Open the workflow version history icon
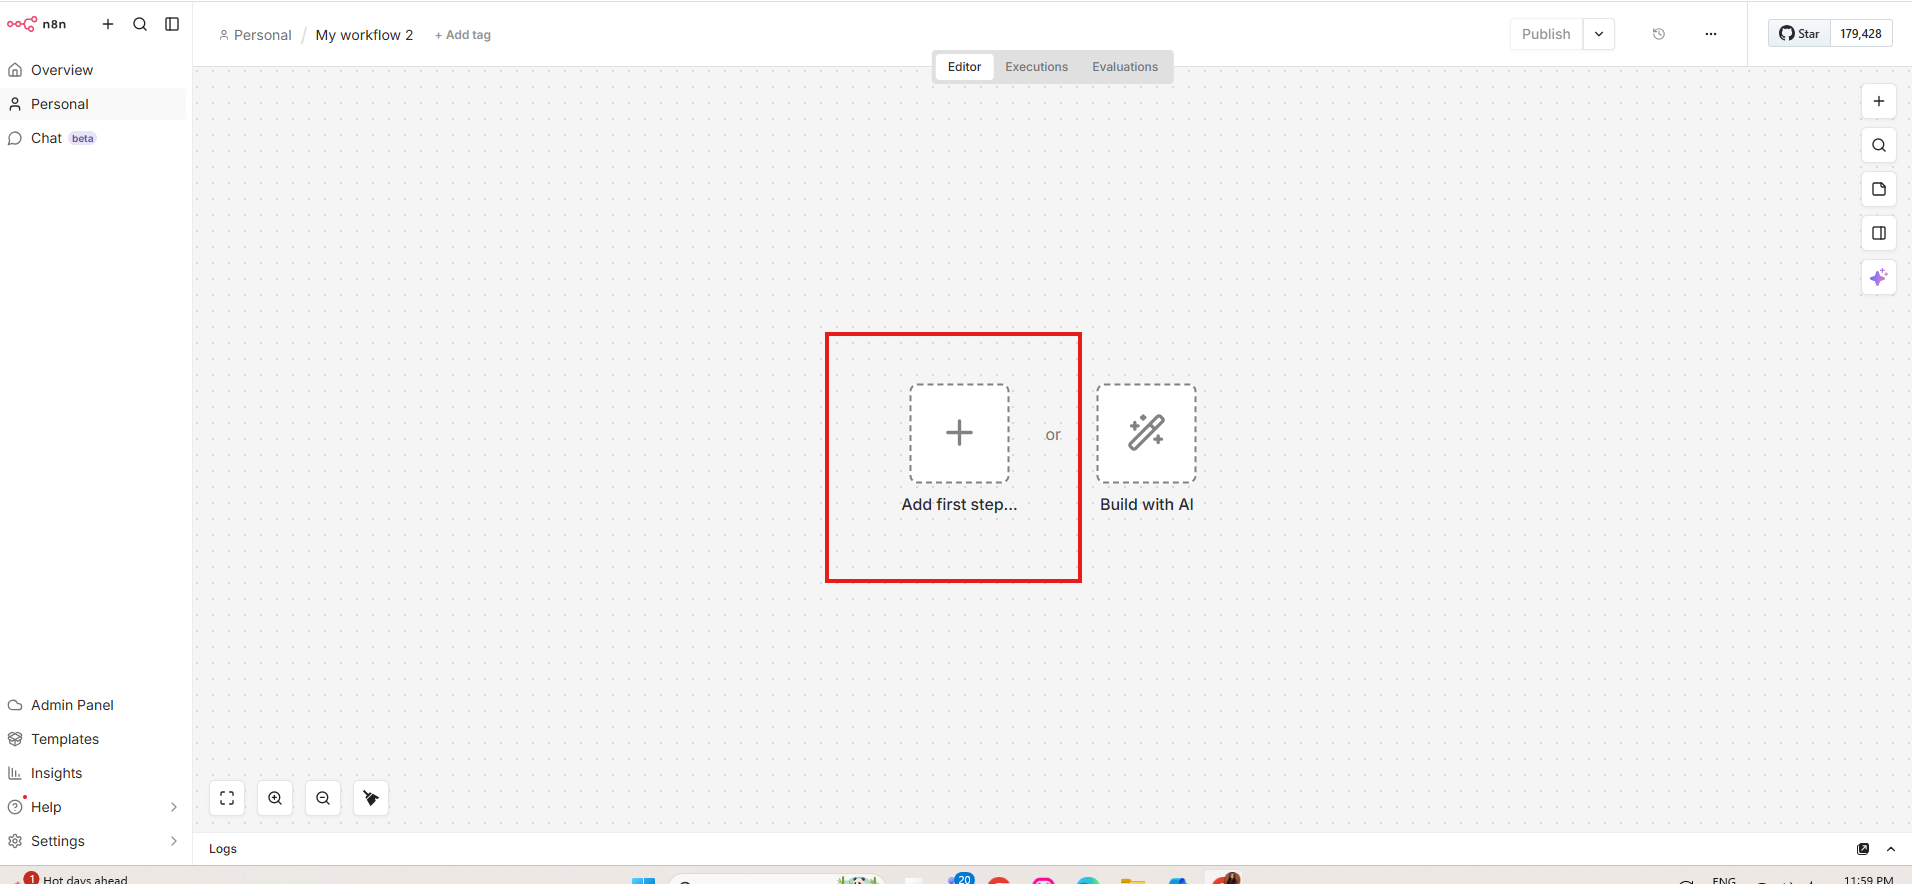1912x884 pixels. pos(1658,34)
